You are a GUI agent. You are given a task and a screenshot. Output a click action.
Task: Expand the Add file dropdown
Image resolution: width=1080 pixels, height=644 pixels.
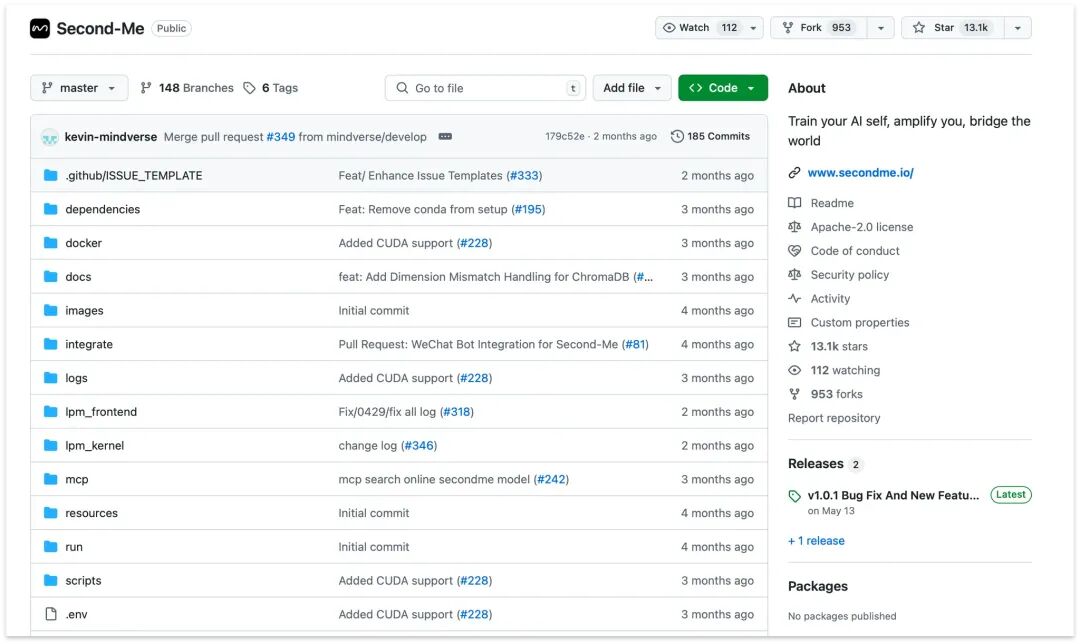632,88
